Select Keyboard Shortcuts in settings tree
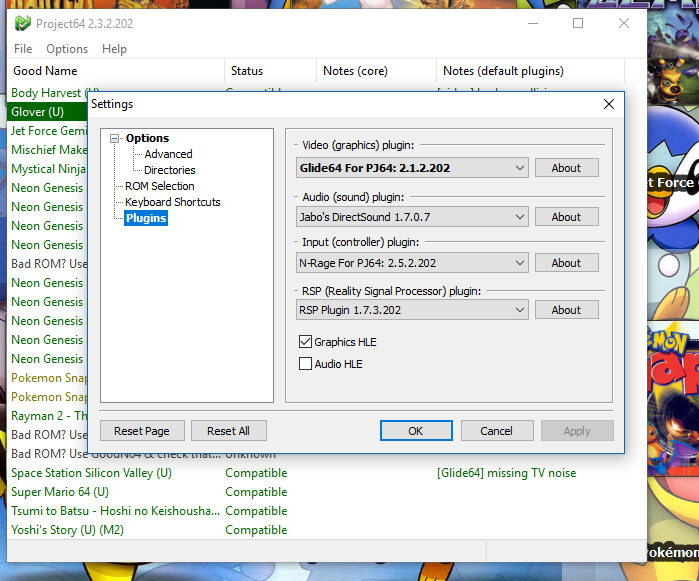699x581 pixels. [173, 202]
